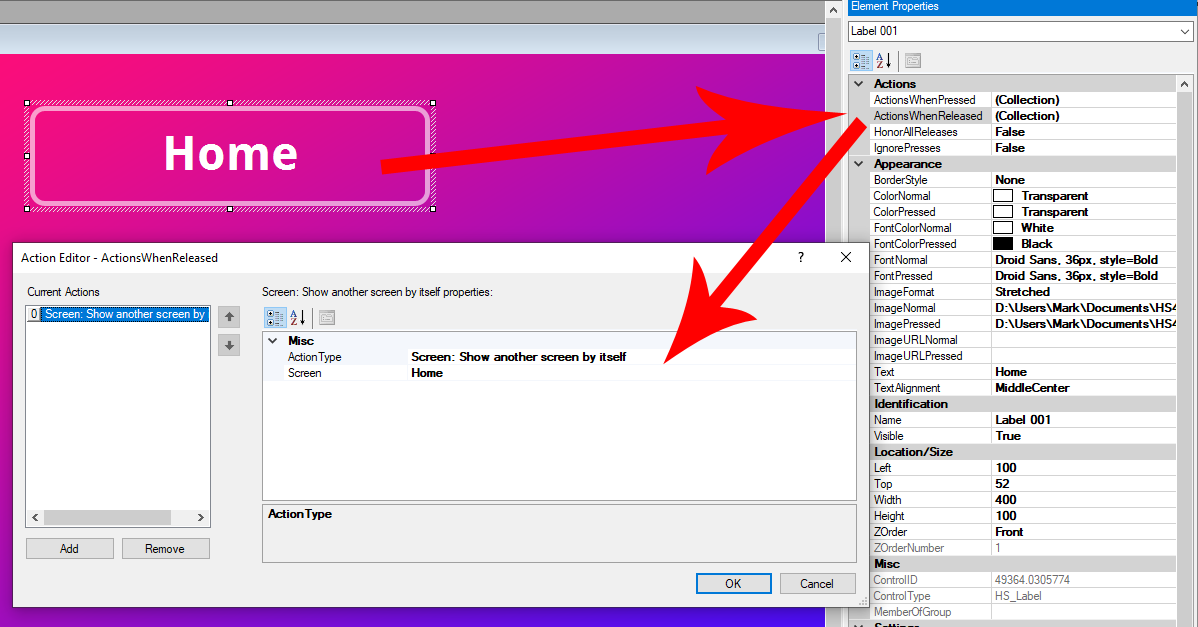The width and height of the screenshot is (1198, 627).
Task: Confirm the dialog with OK
Action: point(733,583)
